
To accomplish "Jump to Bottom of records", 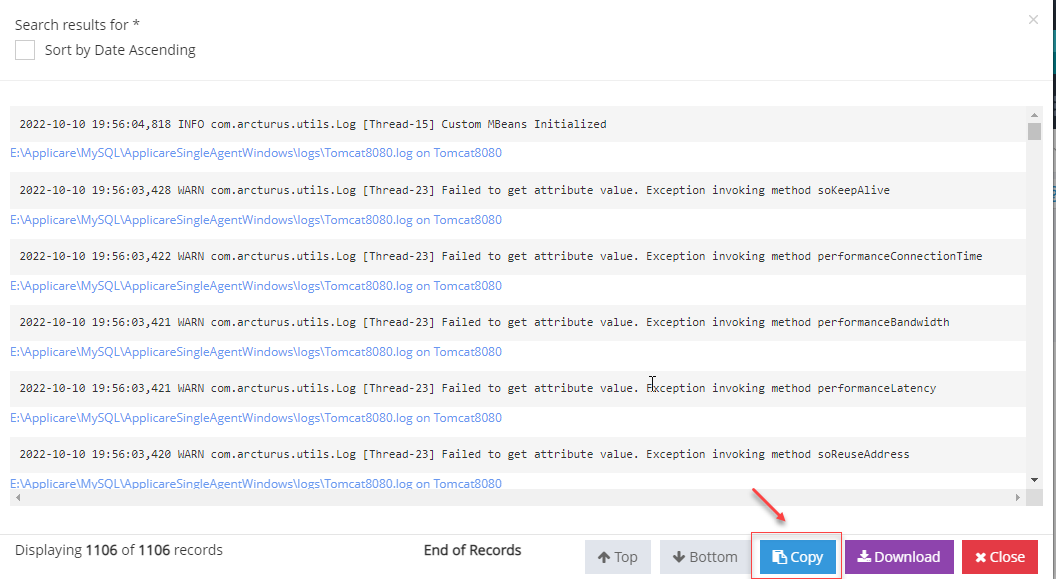I will coord(705,557).
